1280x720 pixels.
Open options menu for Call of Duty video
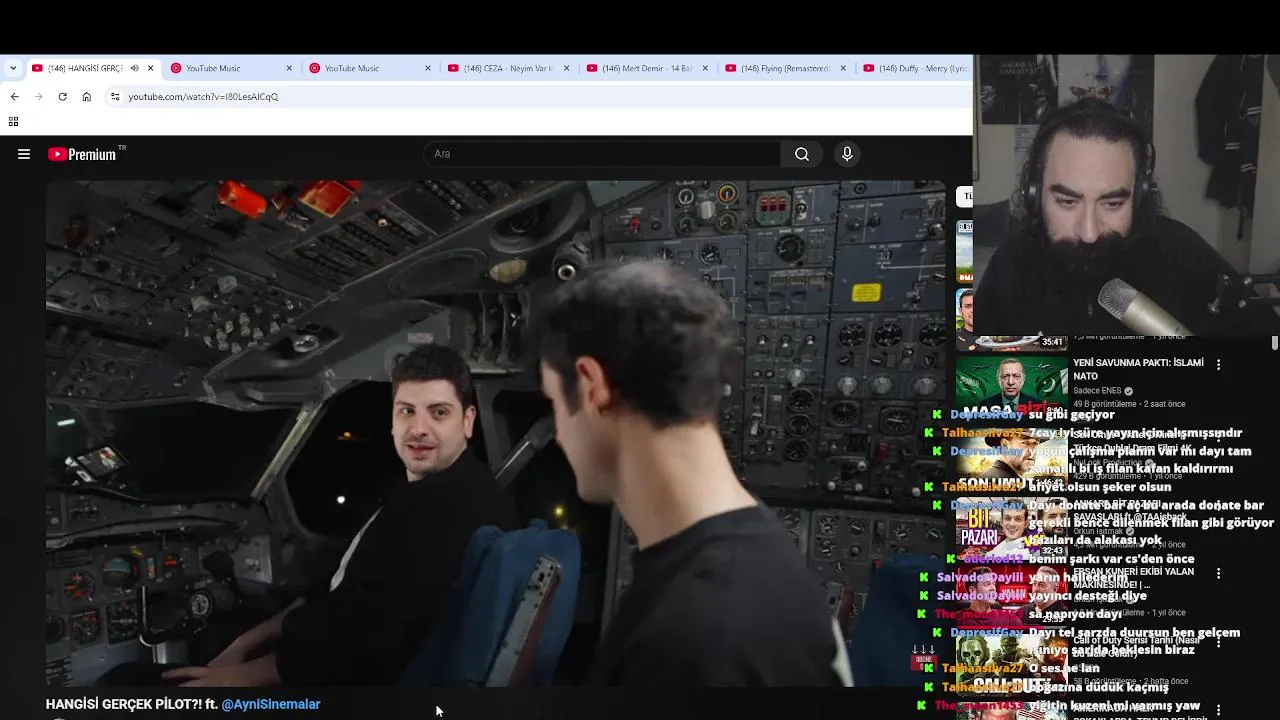click(1218, 642)
